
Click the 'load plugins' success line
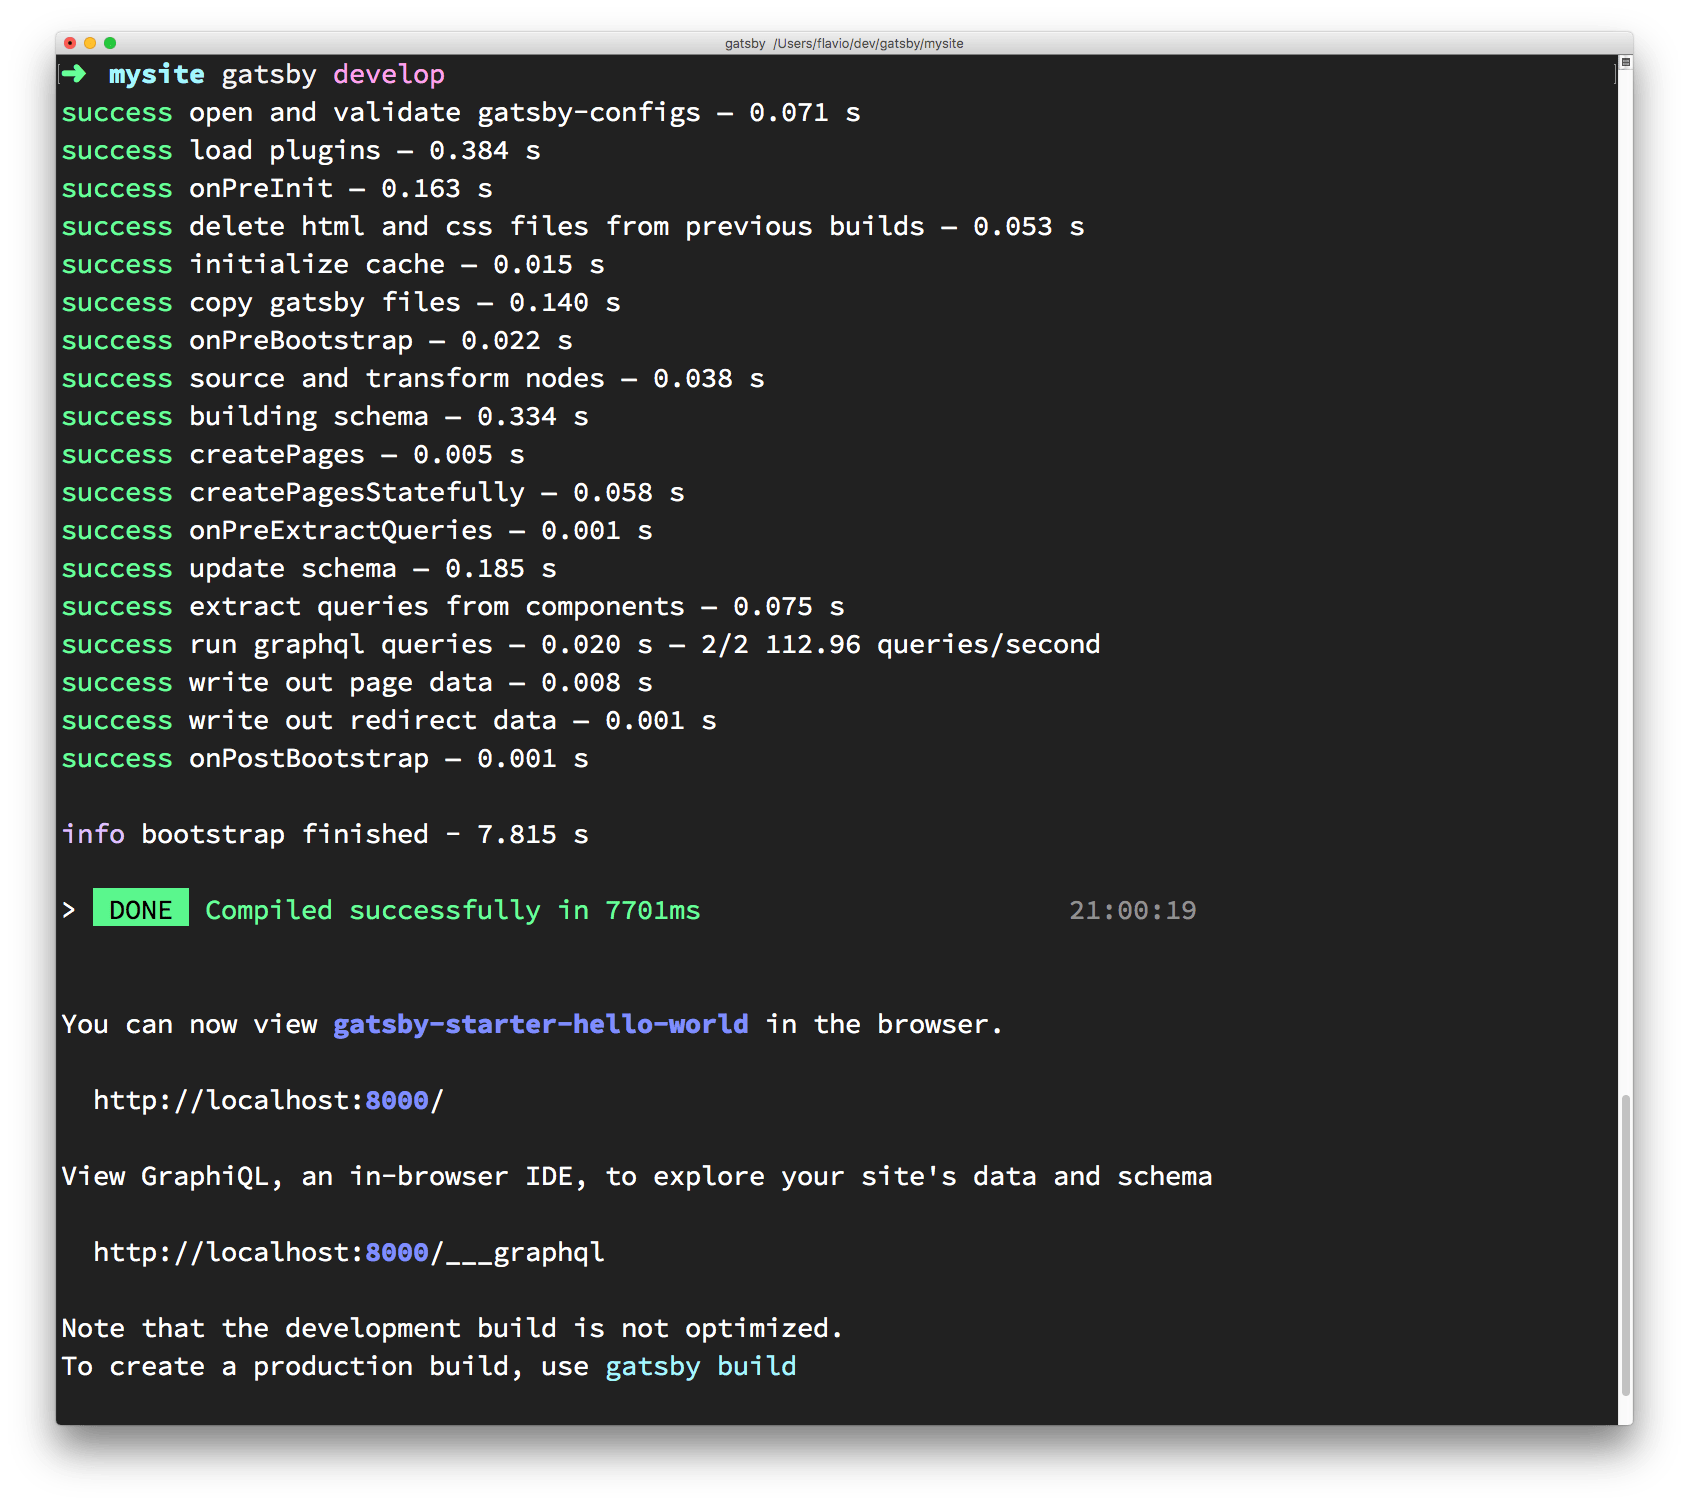[300, 150]
